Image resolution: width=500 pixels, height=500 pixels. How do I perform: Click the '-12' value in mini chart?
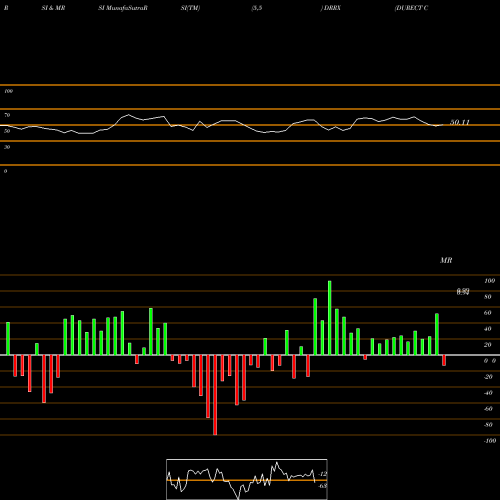(323, 474)
